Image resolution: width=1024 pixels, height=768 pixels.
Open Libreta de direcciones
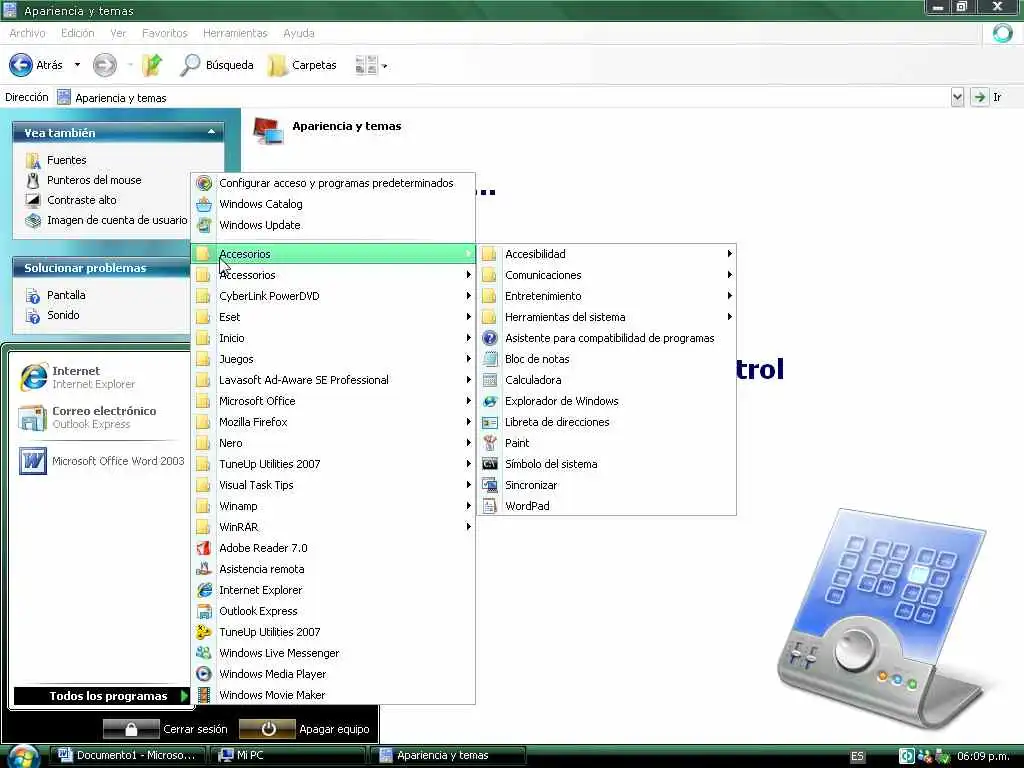pos(607,422)
